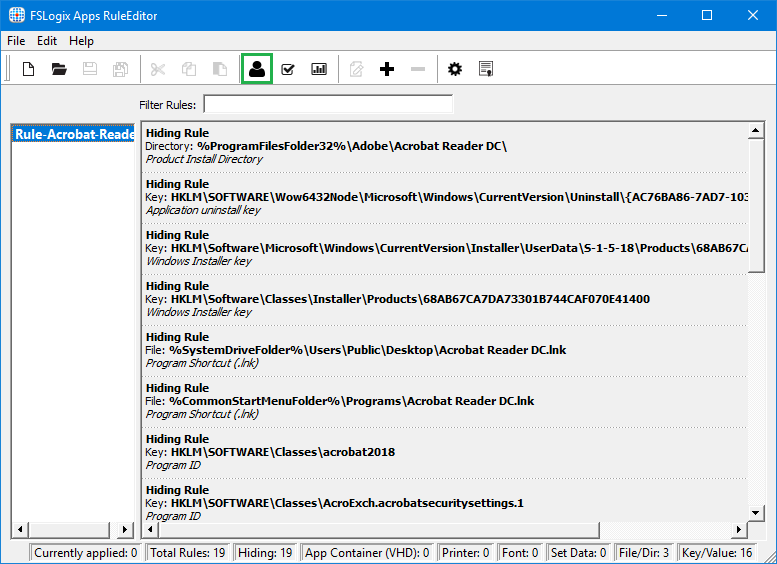Open an existing rule file with folder icon
This screenshot has width=777, height=564.
pyautogui.click(x=59, y=69)
